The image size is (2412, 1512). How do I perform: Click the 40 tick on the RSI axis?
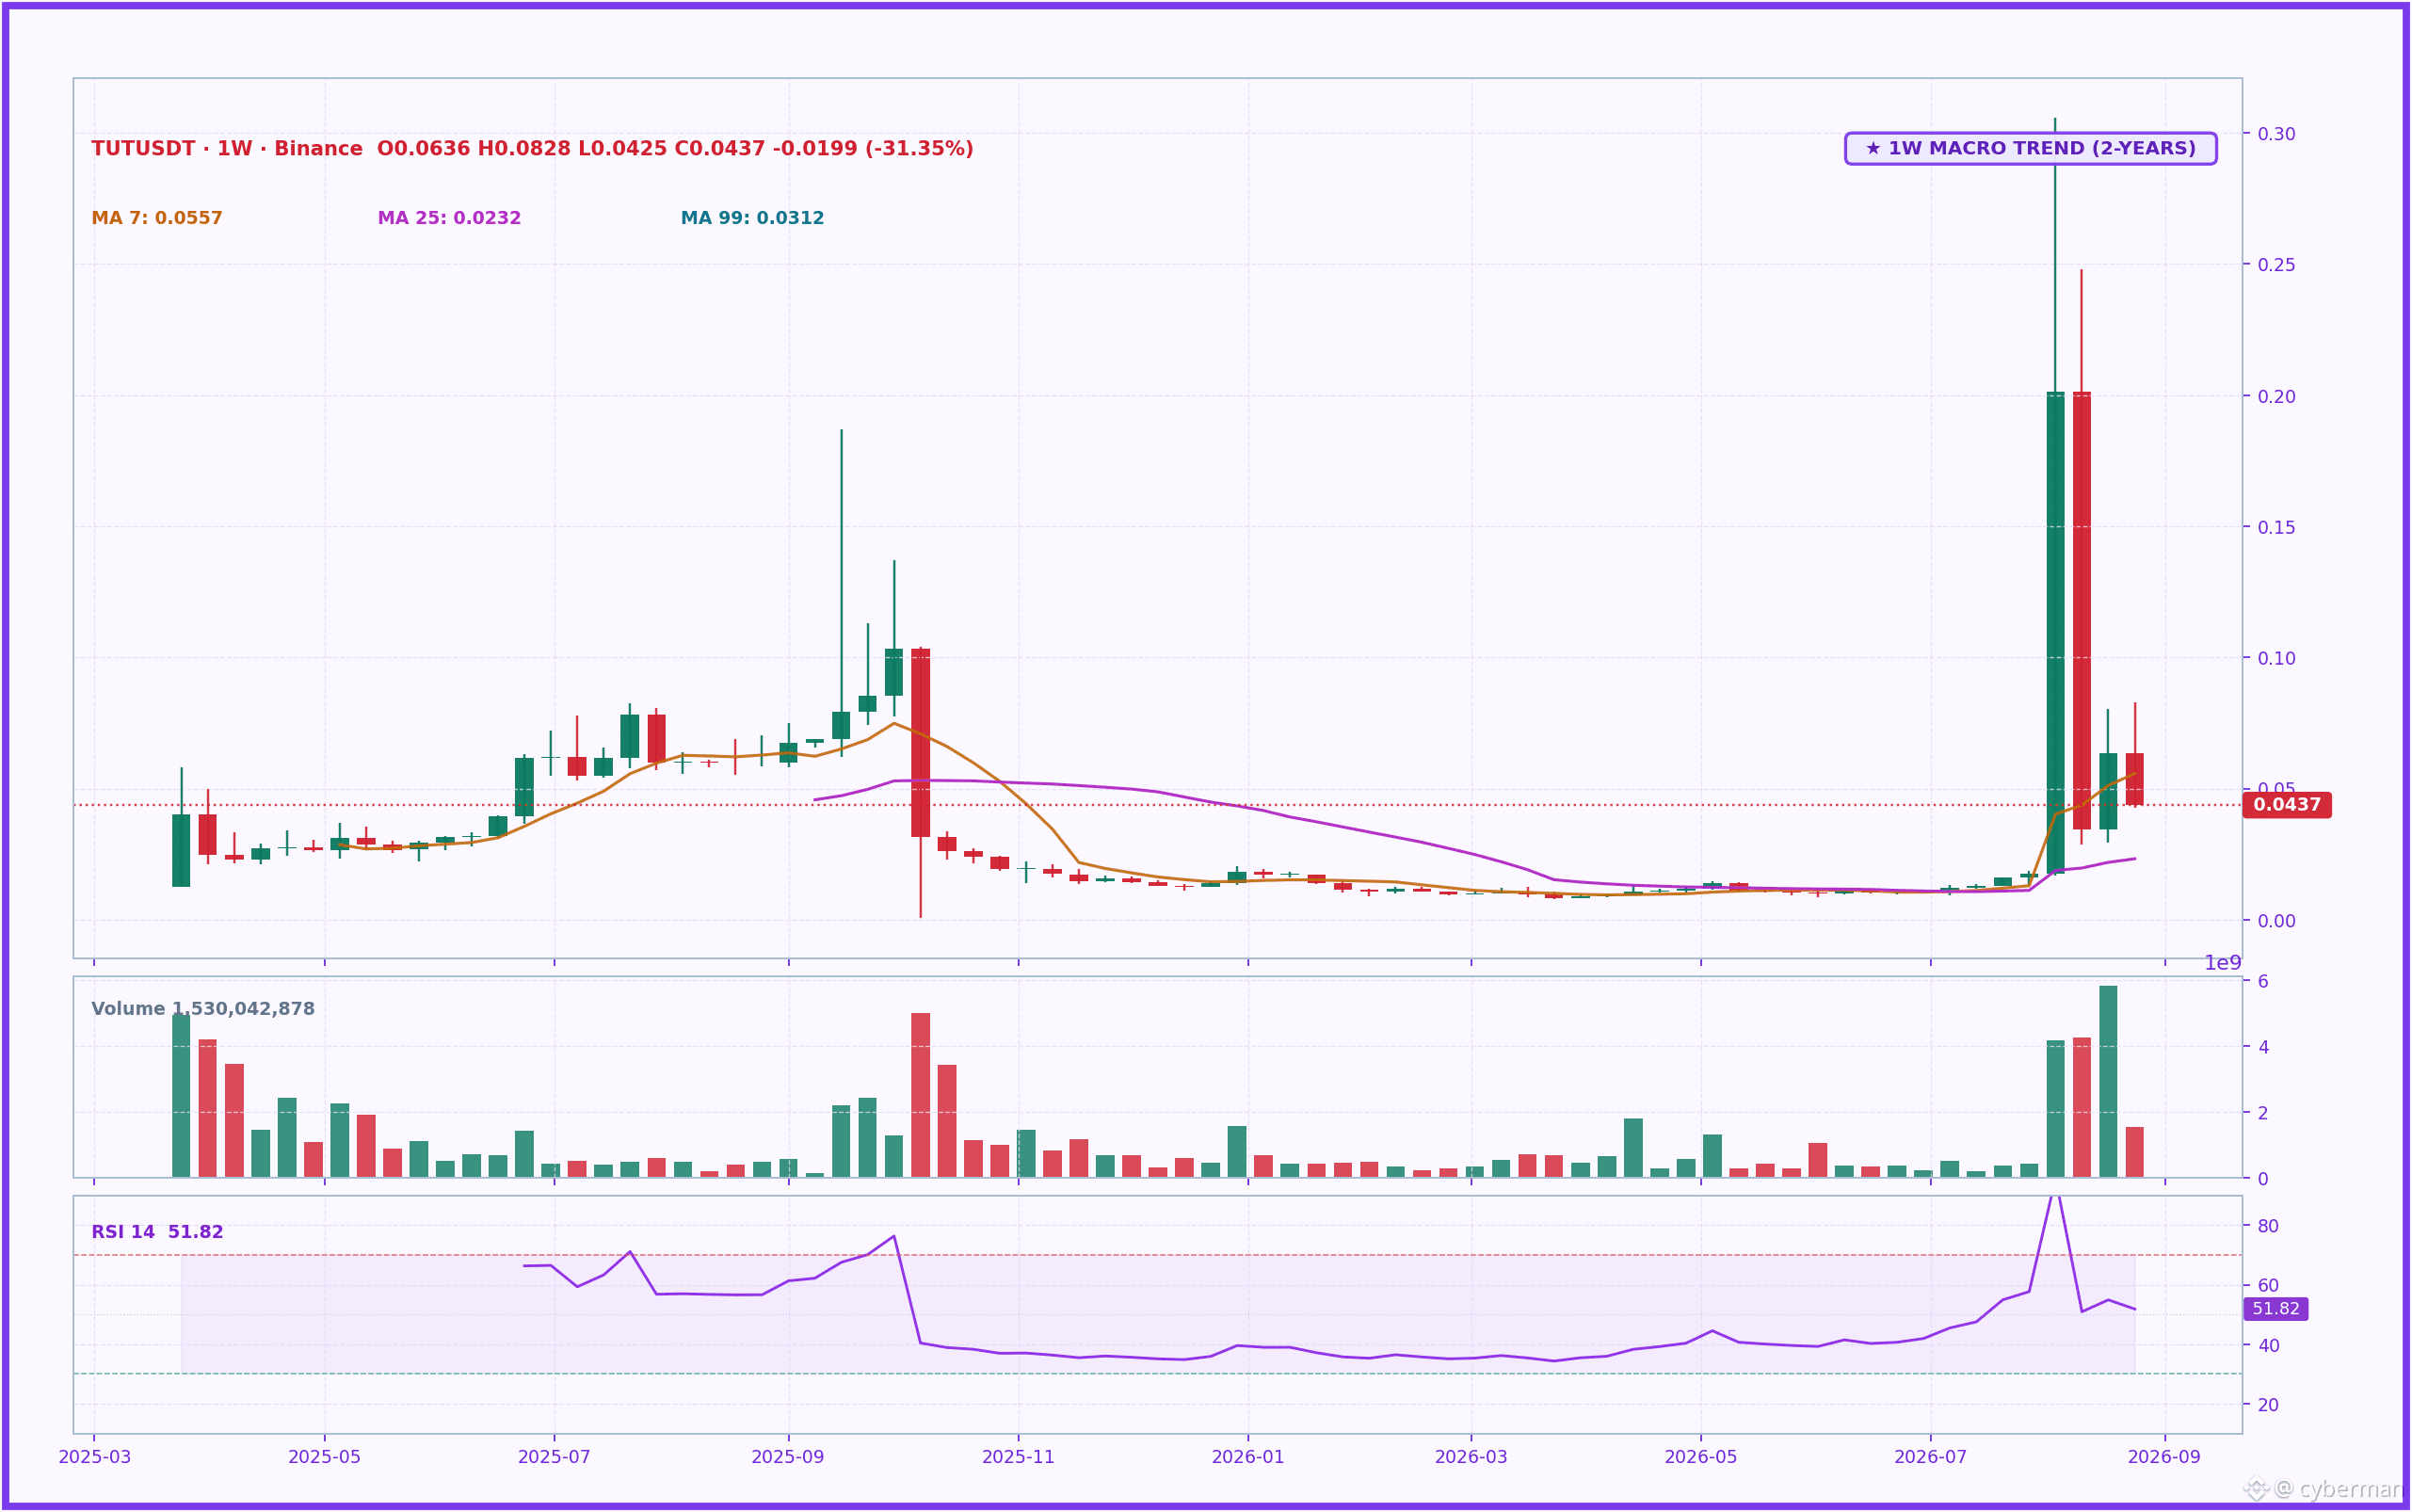pos(2268,1346)
